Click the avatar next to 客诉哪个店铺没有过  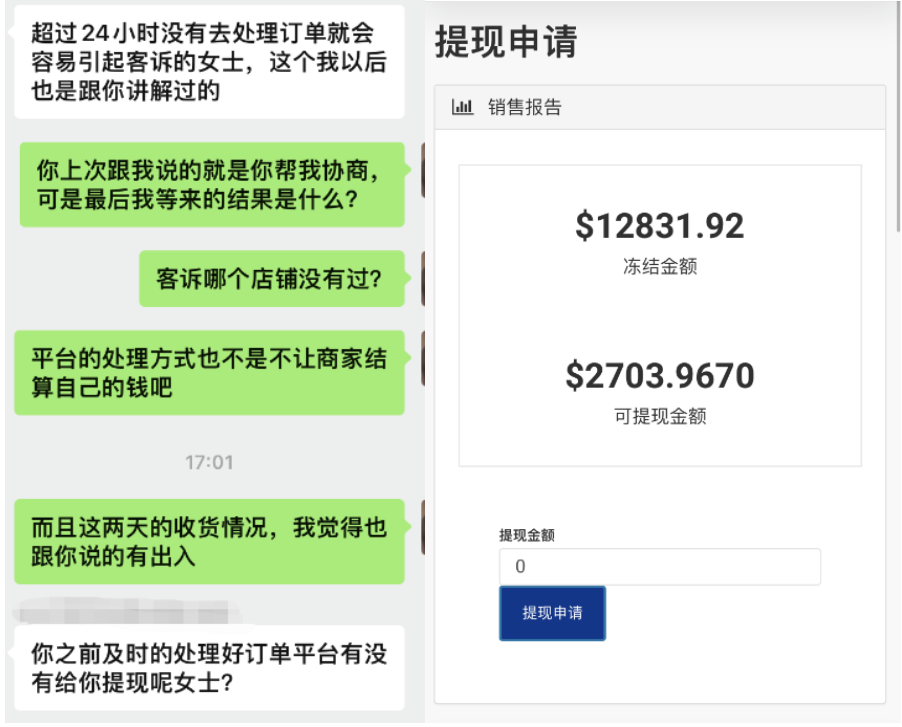(426, 277)
